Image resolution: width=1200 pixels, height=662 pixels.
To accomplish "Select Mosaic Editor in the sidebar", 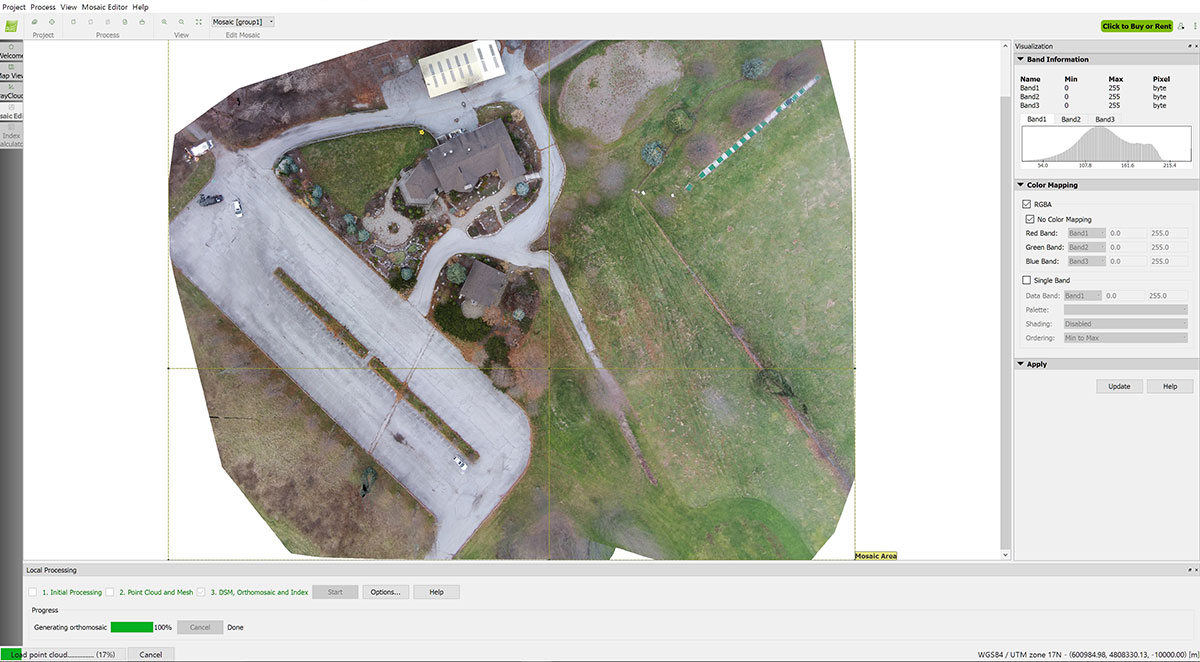I will tap(11, 111).
